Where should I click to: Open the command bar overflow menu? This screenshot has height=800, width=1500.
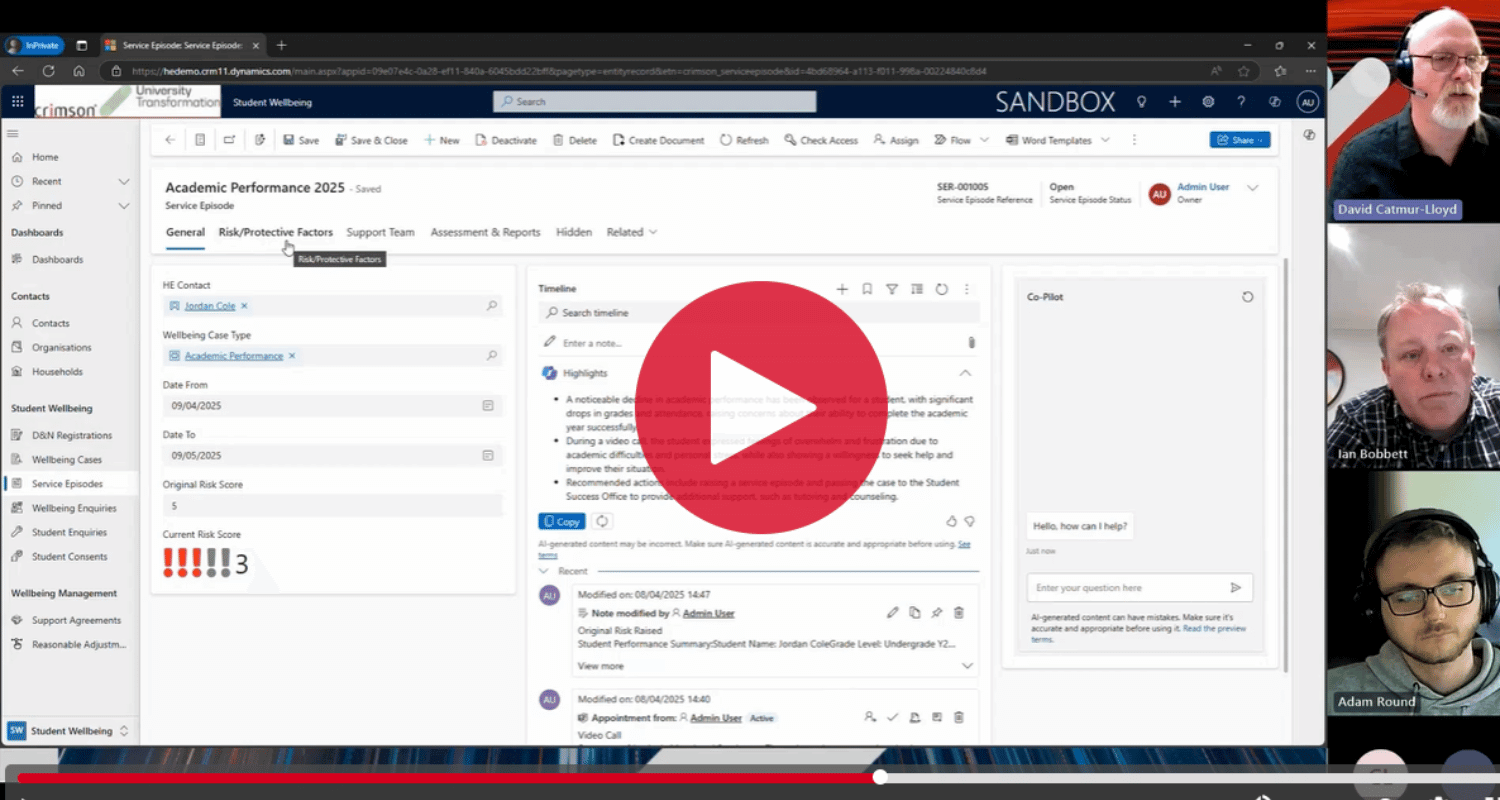pos(1133,140)
